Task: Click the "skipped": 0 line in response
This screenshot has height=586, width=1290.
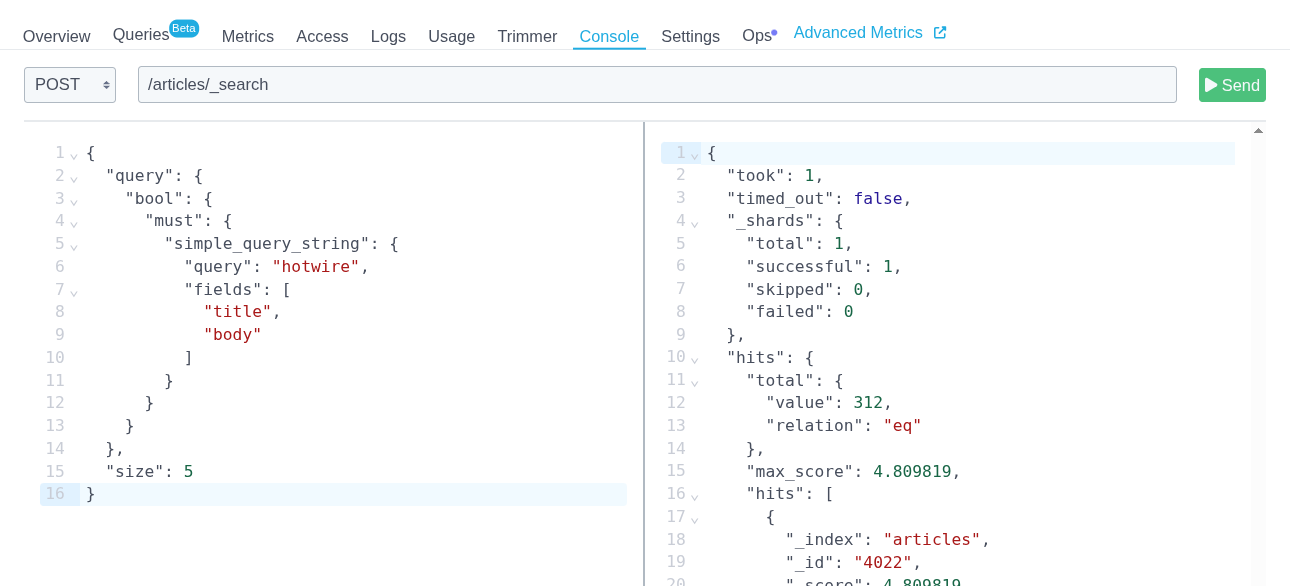Action: pyautogui.click(x=809, y=290)
